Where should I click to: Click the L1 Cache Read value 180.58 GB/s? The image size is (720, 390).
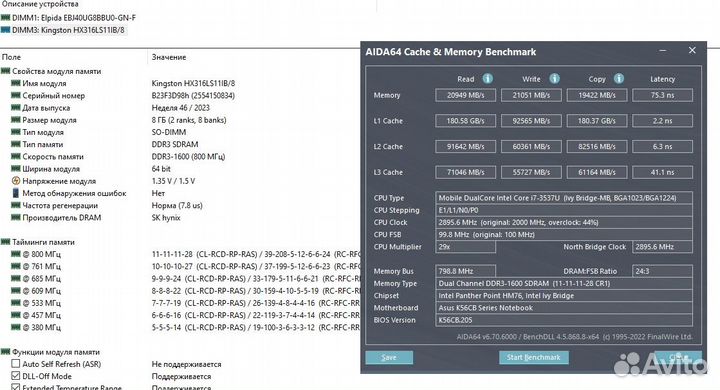click(x=466, y=121)
